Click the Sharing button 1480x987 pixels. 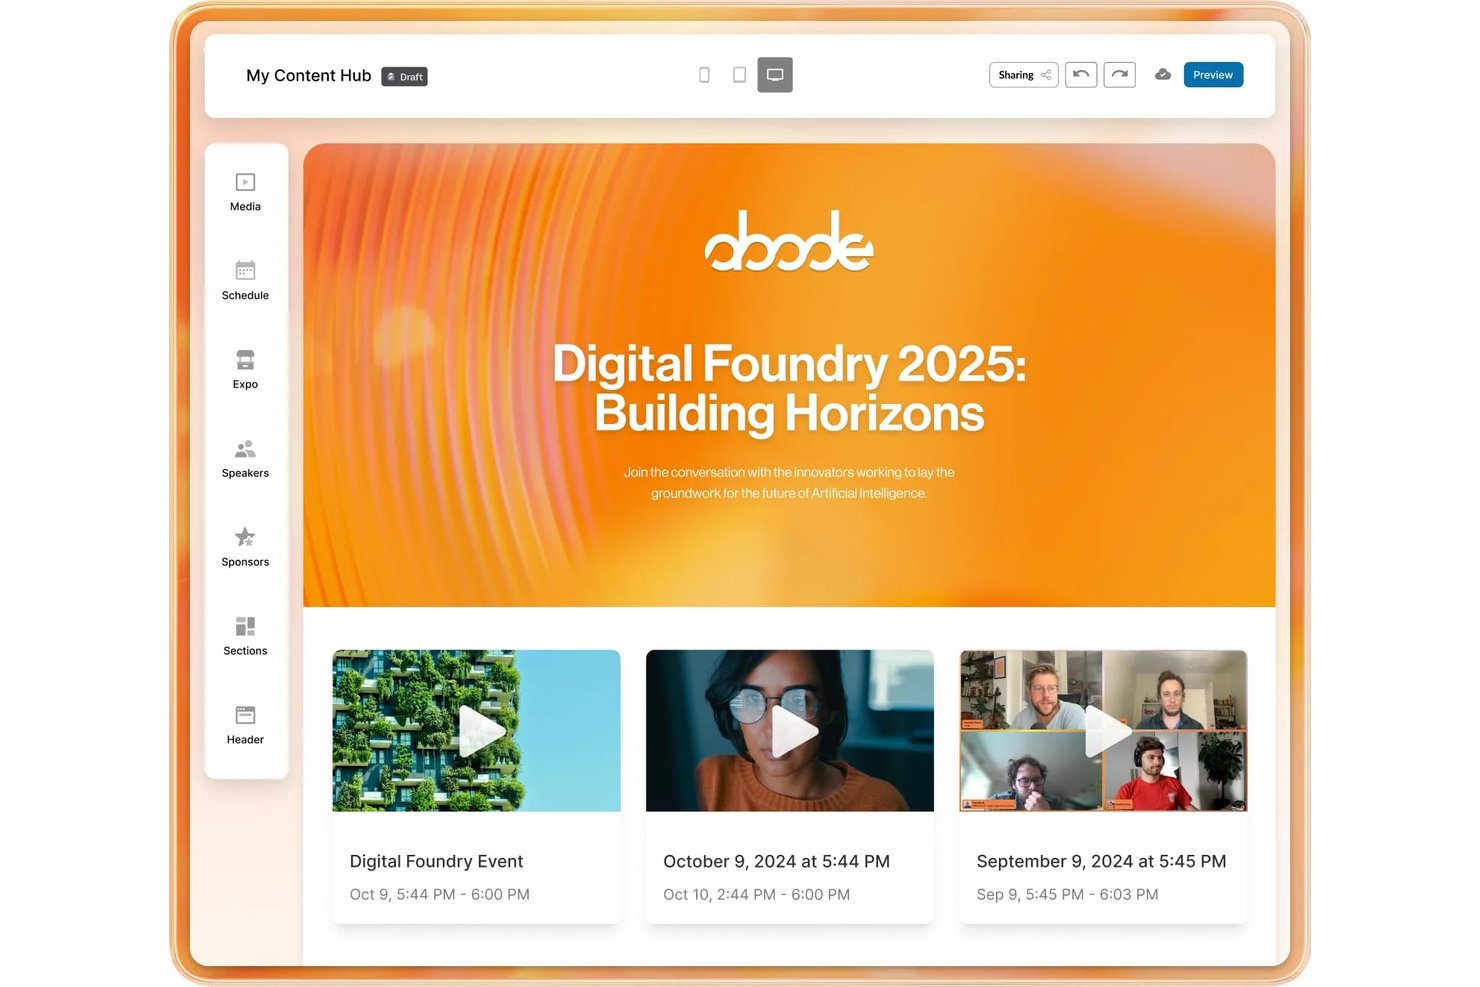[x=1024, y=75]
